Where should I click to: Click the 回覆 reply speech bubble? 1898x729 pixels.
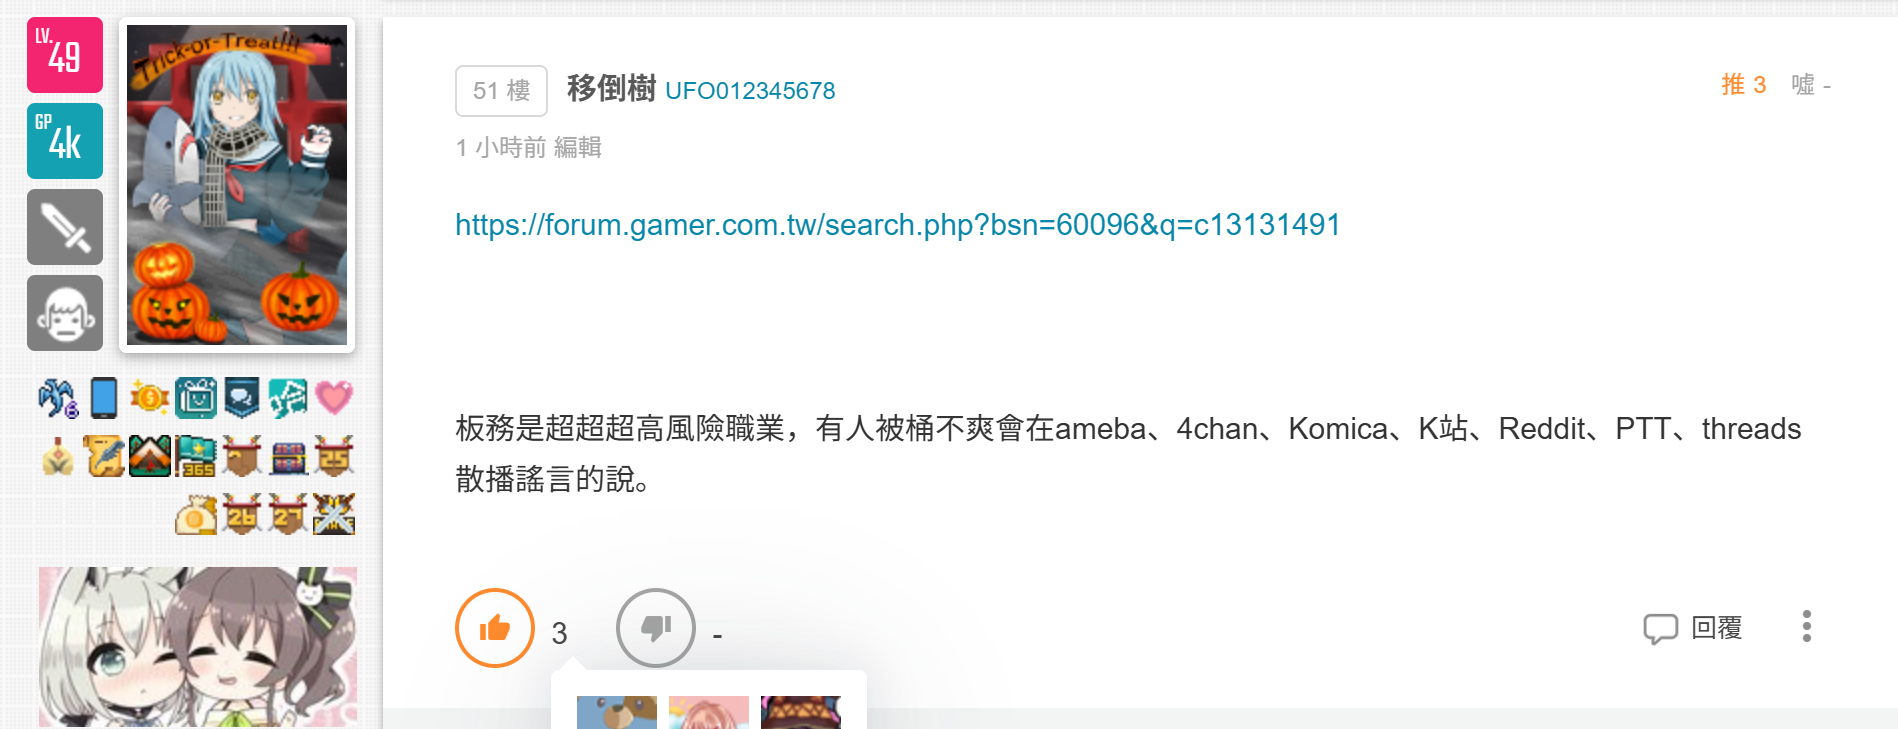coord(1693,628)
